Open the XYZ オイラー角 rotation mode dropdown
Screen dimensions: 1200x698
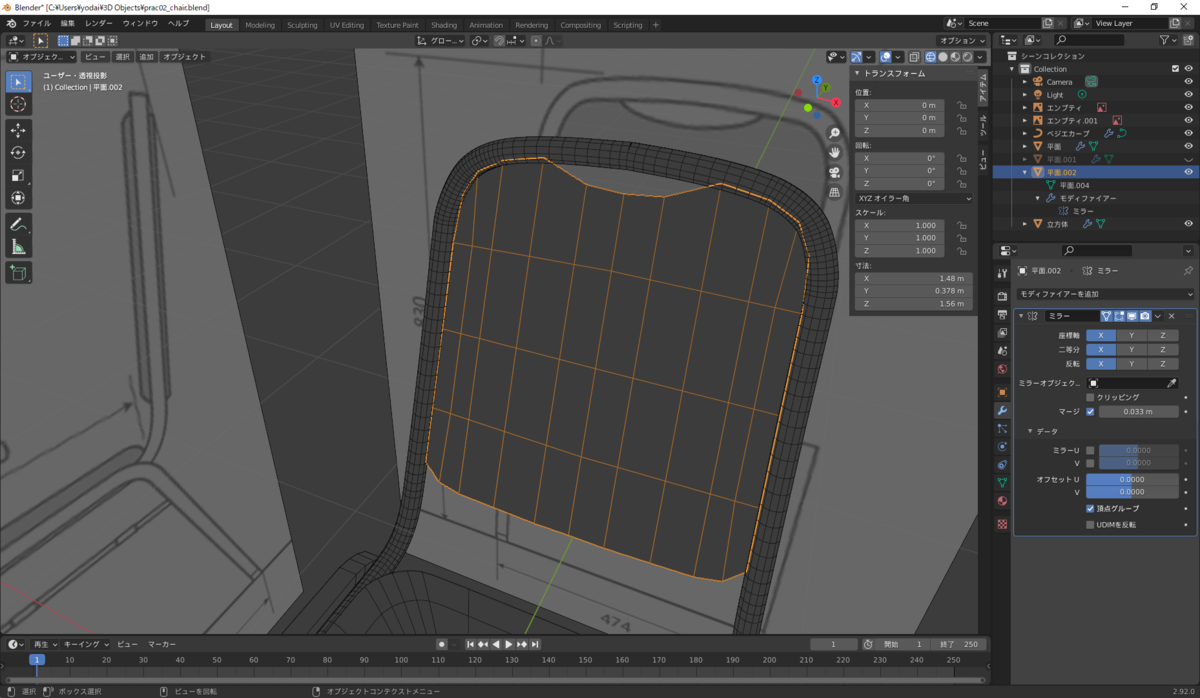point(914,198)
